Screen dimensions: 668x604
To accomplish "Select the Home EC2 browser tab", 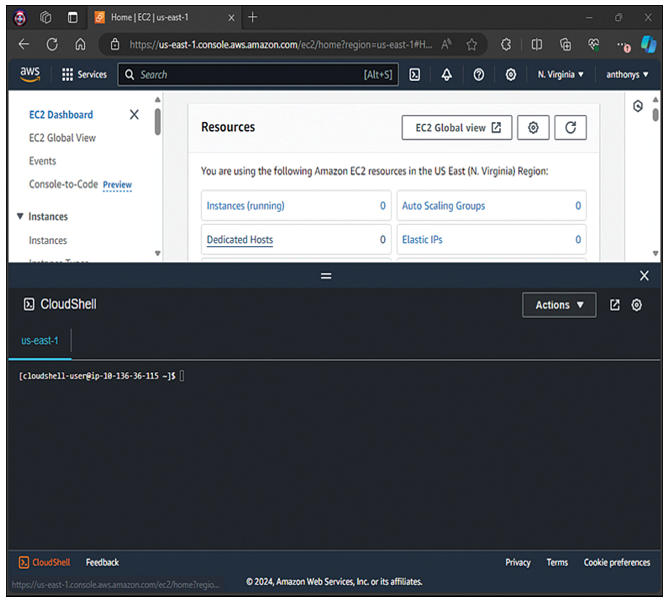I will (x=164, y=17).
